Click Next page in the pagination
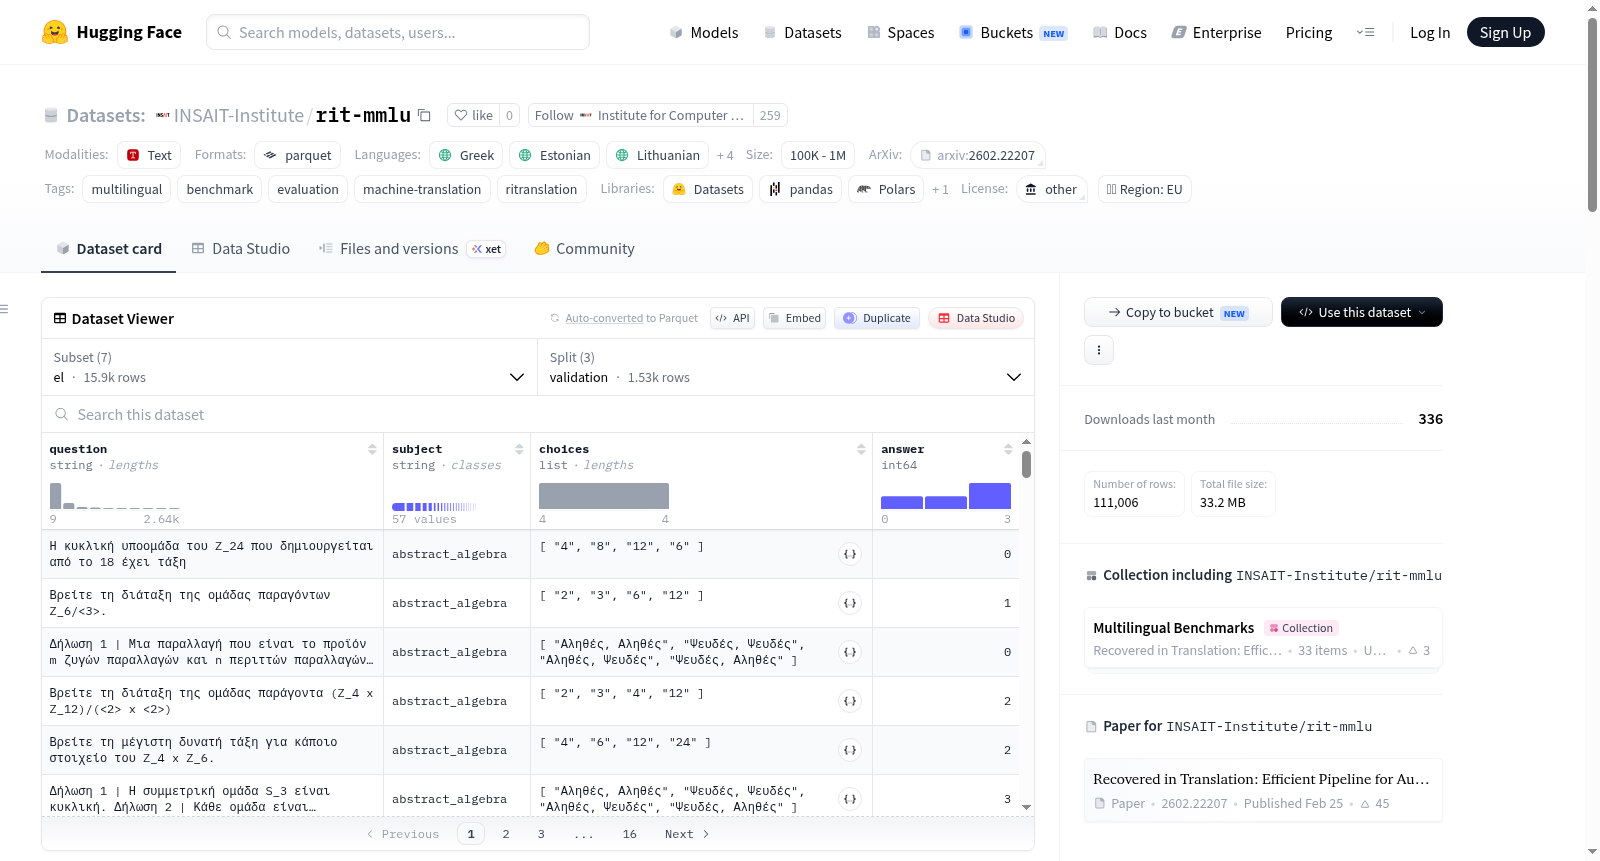1600x861 pixels. pos(687,834)
